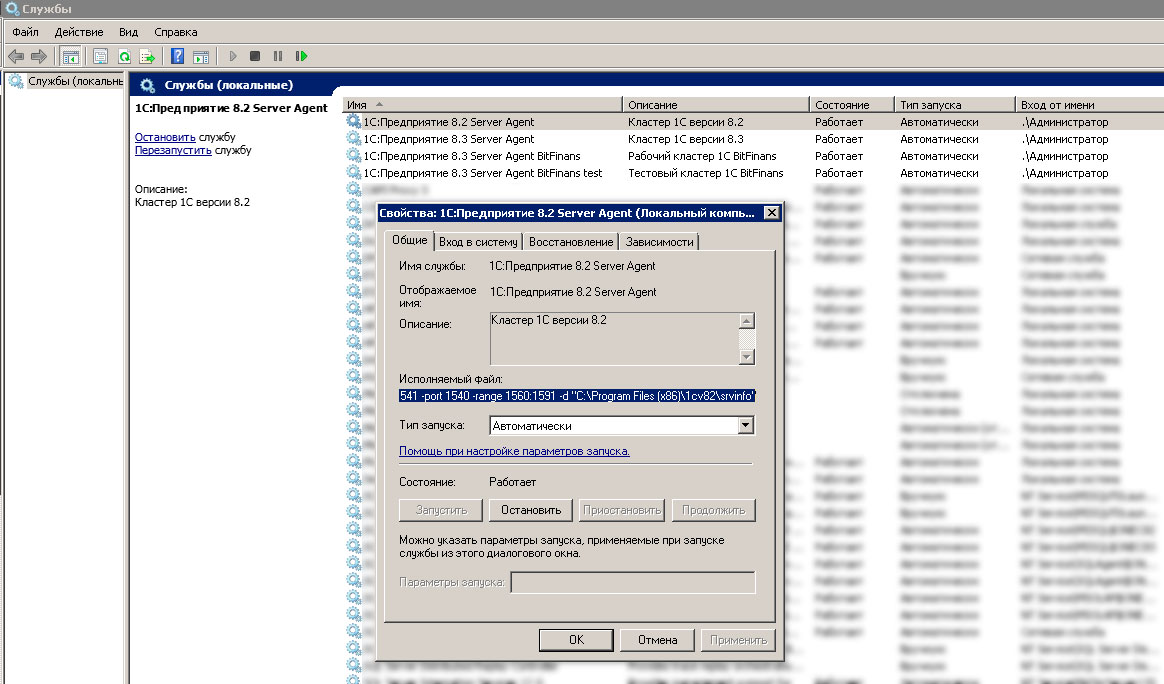Click Работает status in the 8.3 Server Agent row
1164x684 pixels.
[839, 139]
